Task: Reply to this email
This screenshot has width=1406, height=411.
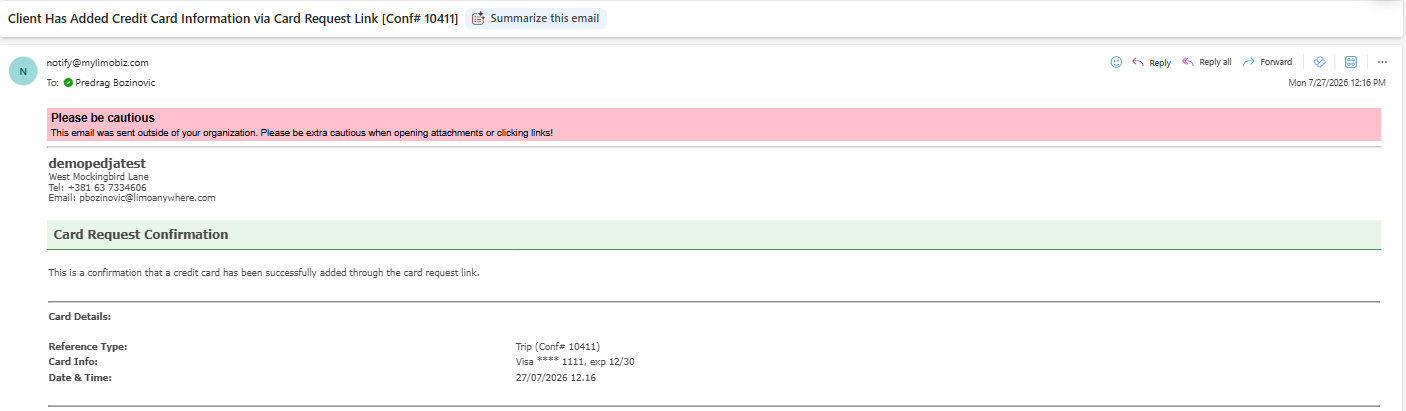Action: click(1151, 62)
